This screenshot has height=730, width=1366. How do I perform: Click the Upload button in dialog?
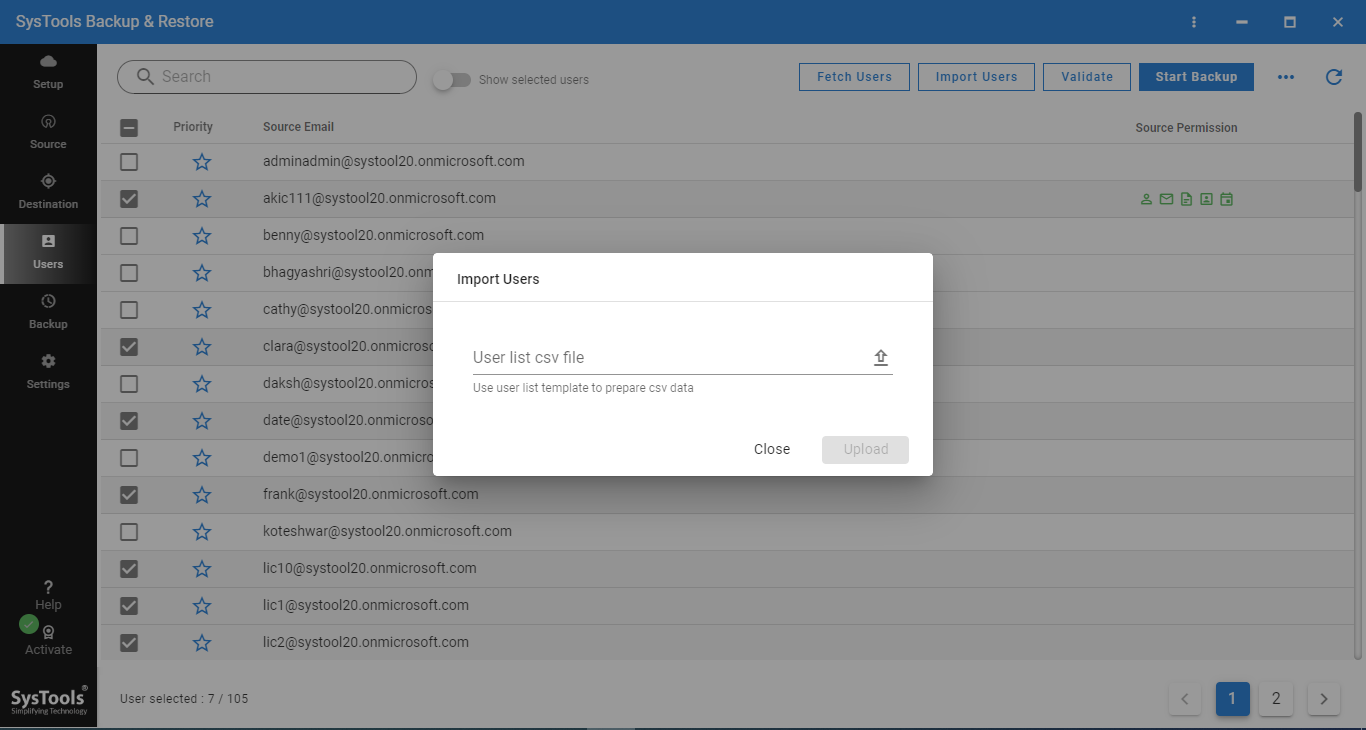tap(865, 450)
